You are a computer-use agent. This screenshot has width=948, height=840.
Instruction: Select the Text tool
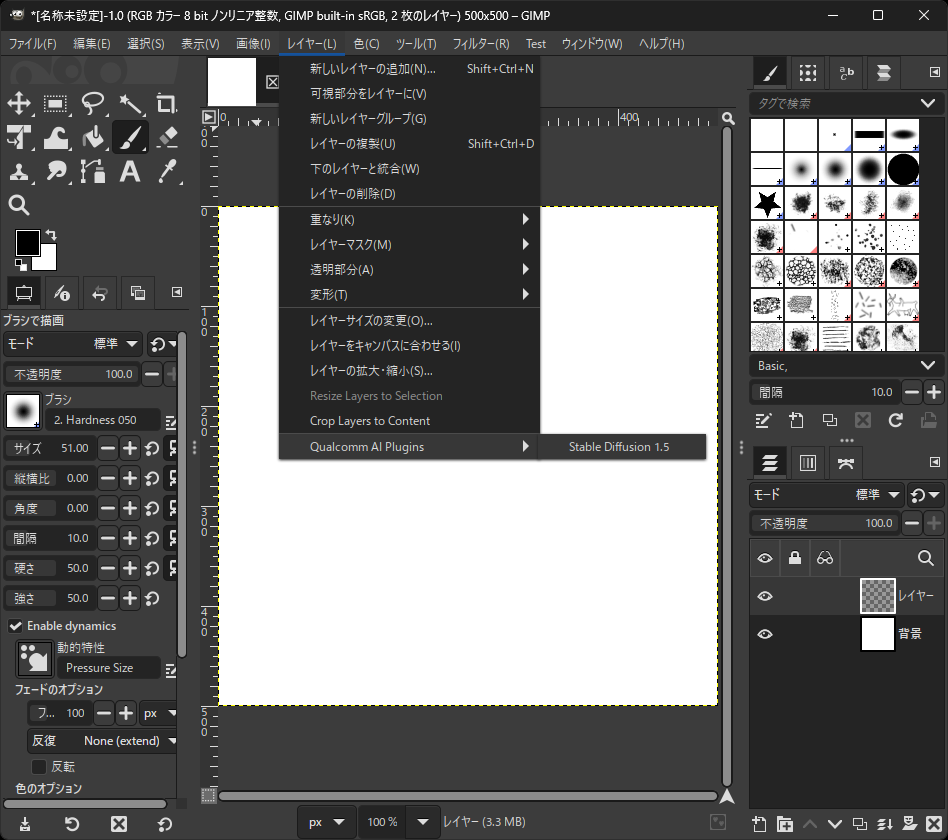click(x=130, y=172)
